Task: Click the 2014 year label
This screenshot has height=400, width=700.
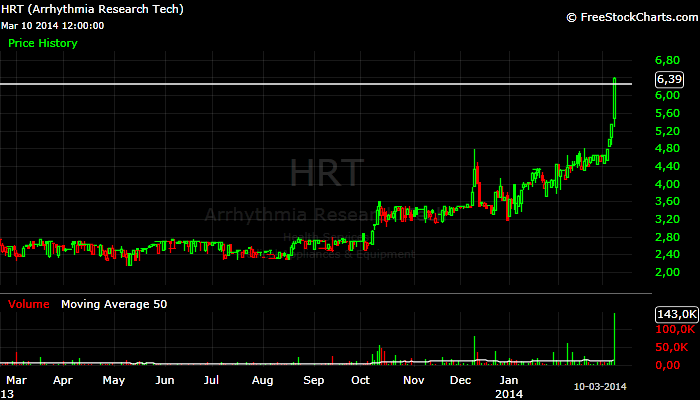Action: click(x=509, y=394)
